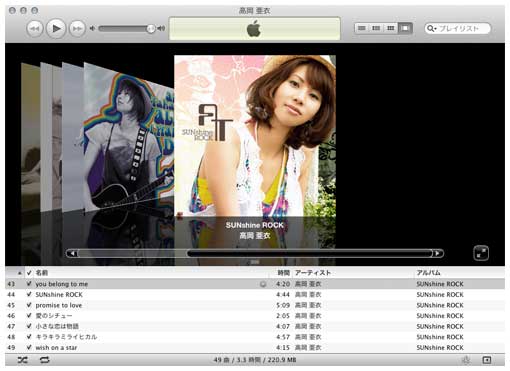This screenshot has height=371, width=510.
Task: Uncheck the 愛のシチュー track
Action: point(29,316)
